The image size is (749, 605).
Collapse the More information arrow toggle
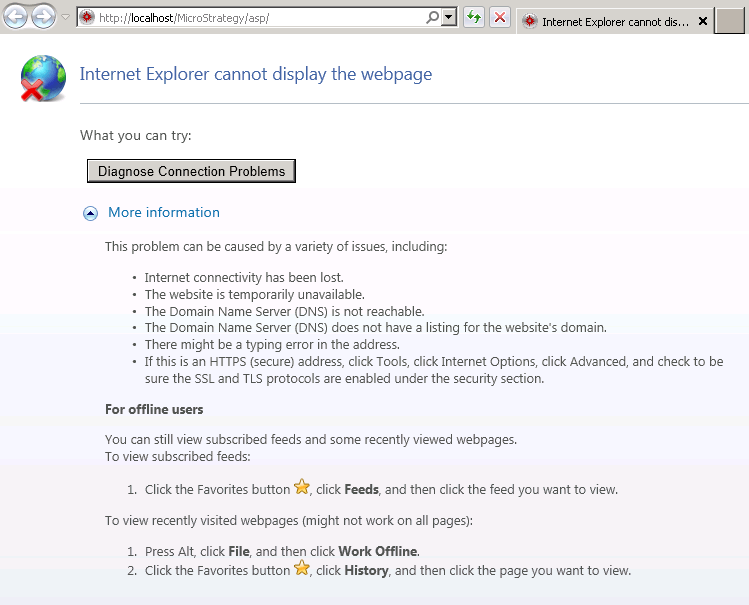click(91, 213)
